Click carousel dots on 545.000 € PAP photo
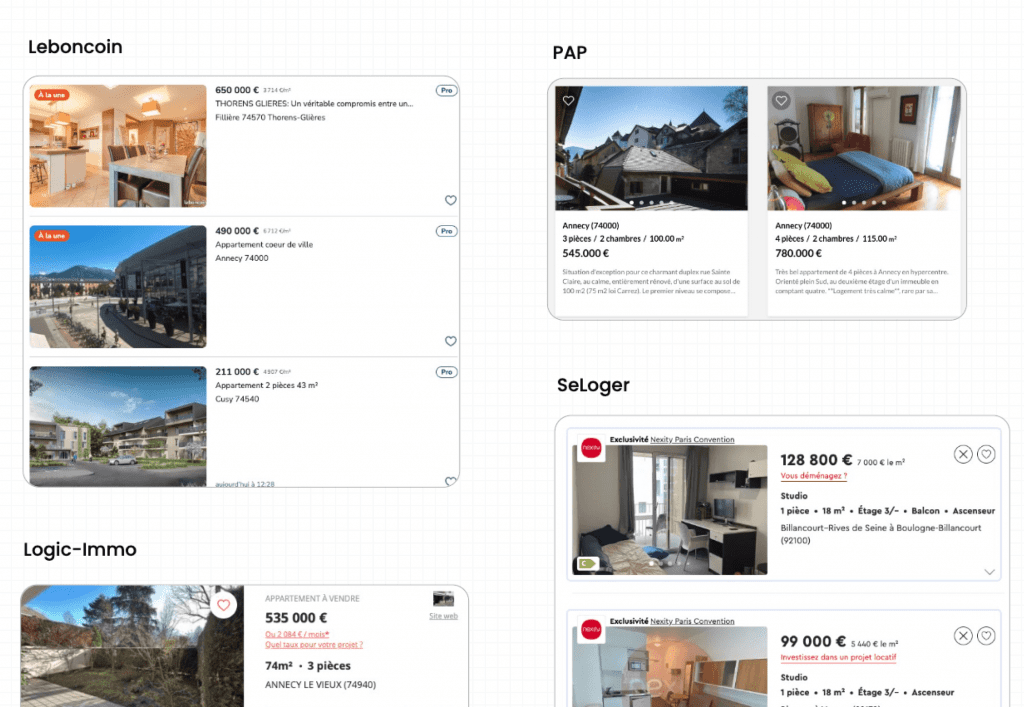1024x707 pixels. tap(651, 203)
